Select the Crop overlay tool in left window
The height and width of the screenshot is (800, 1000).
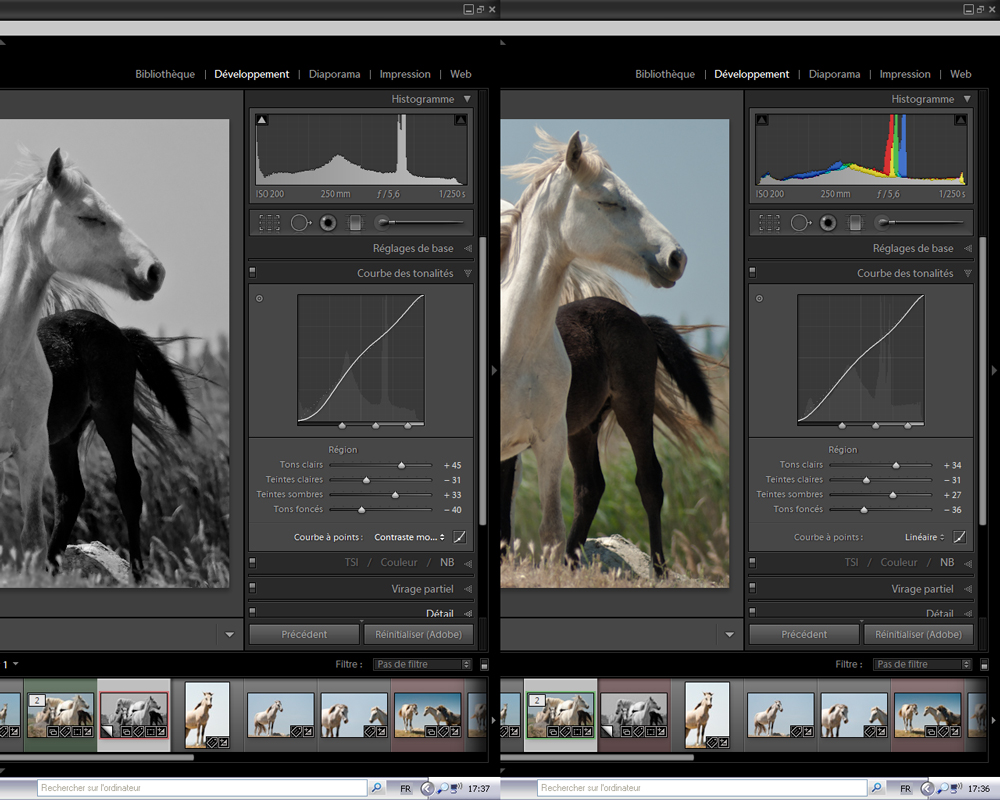269,223
